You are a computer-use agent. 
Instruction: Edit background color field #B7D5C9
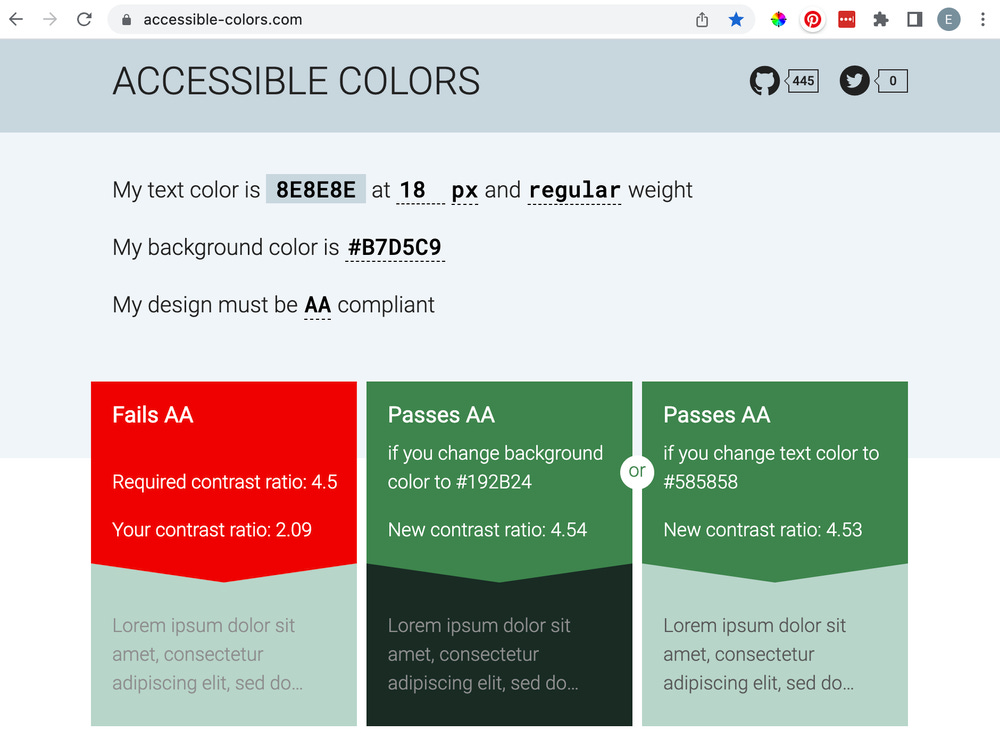(x=395, y=247)
